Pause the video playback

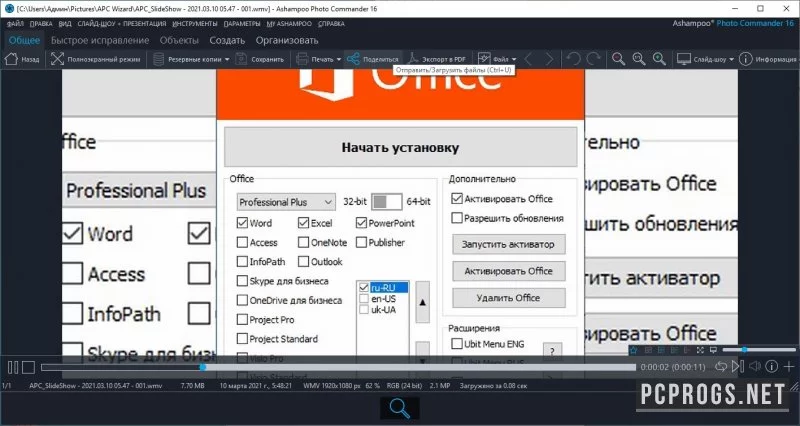pyautogui.click(x=13, y=367)
